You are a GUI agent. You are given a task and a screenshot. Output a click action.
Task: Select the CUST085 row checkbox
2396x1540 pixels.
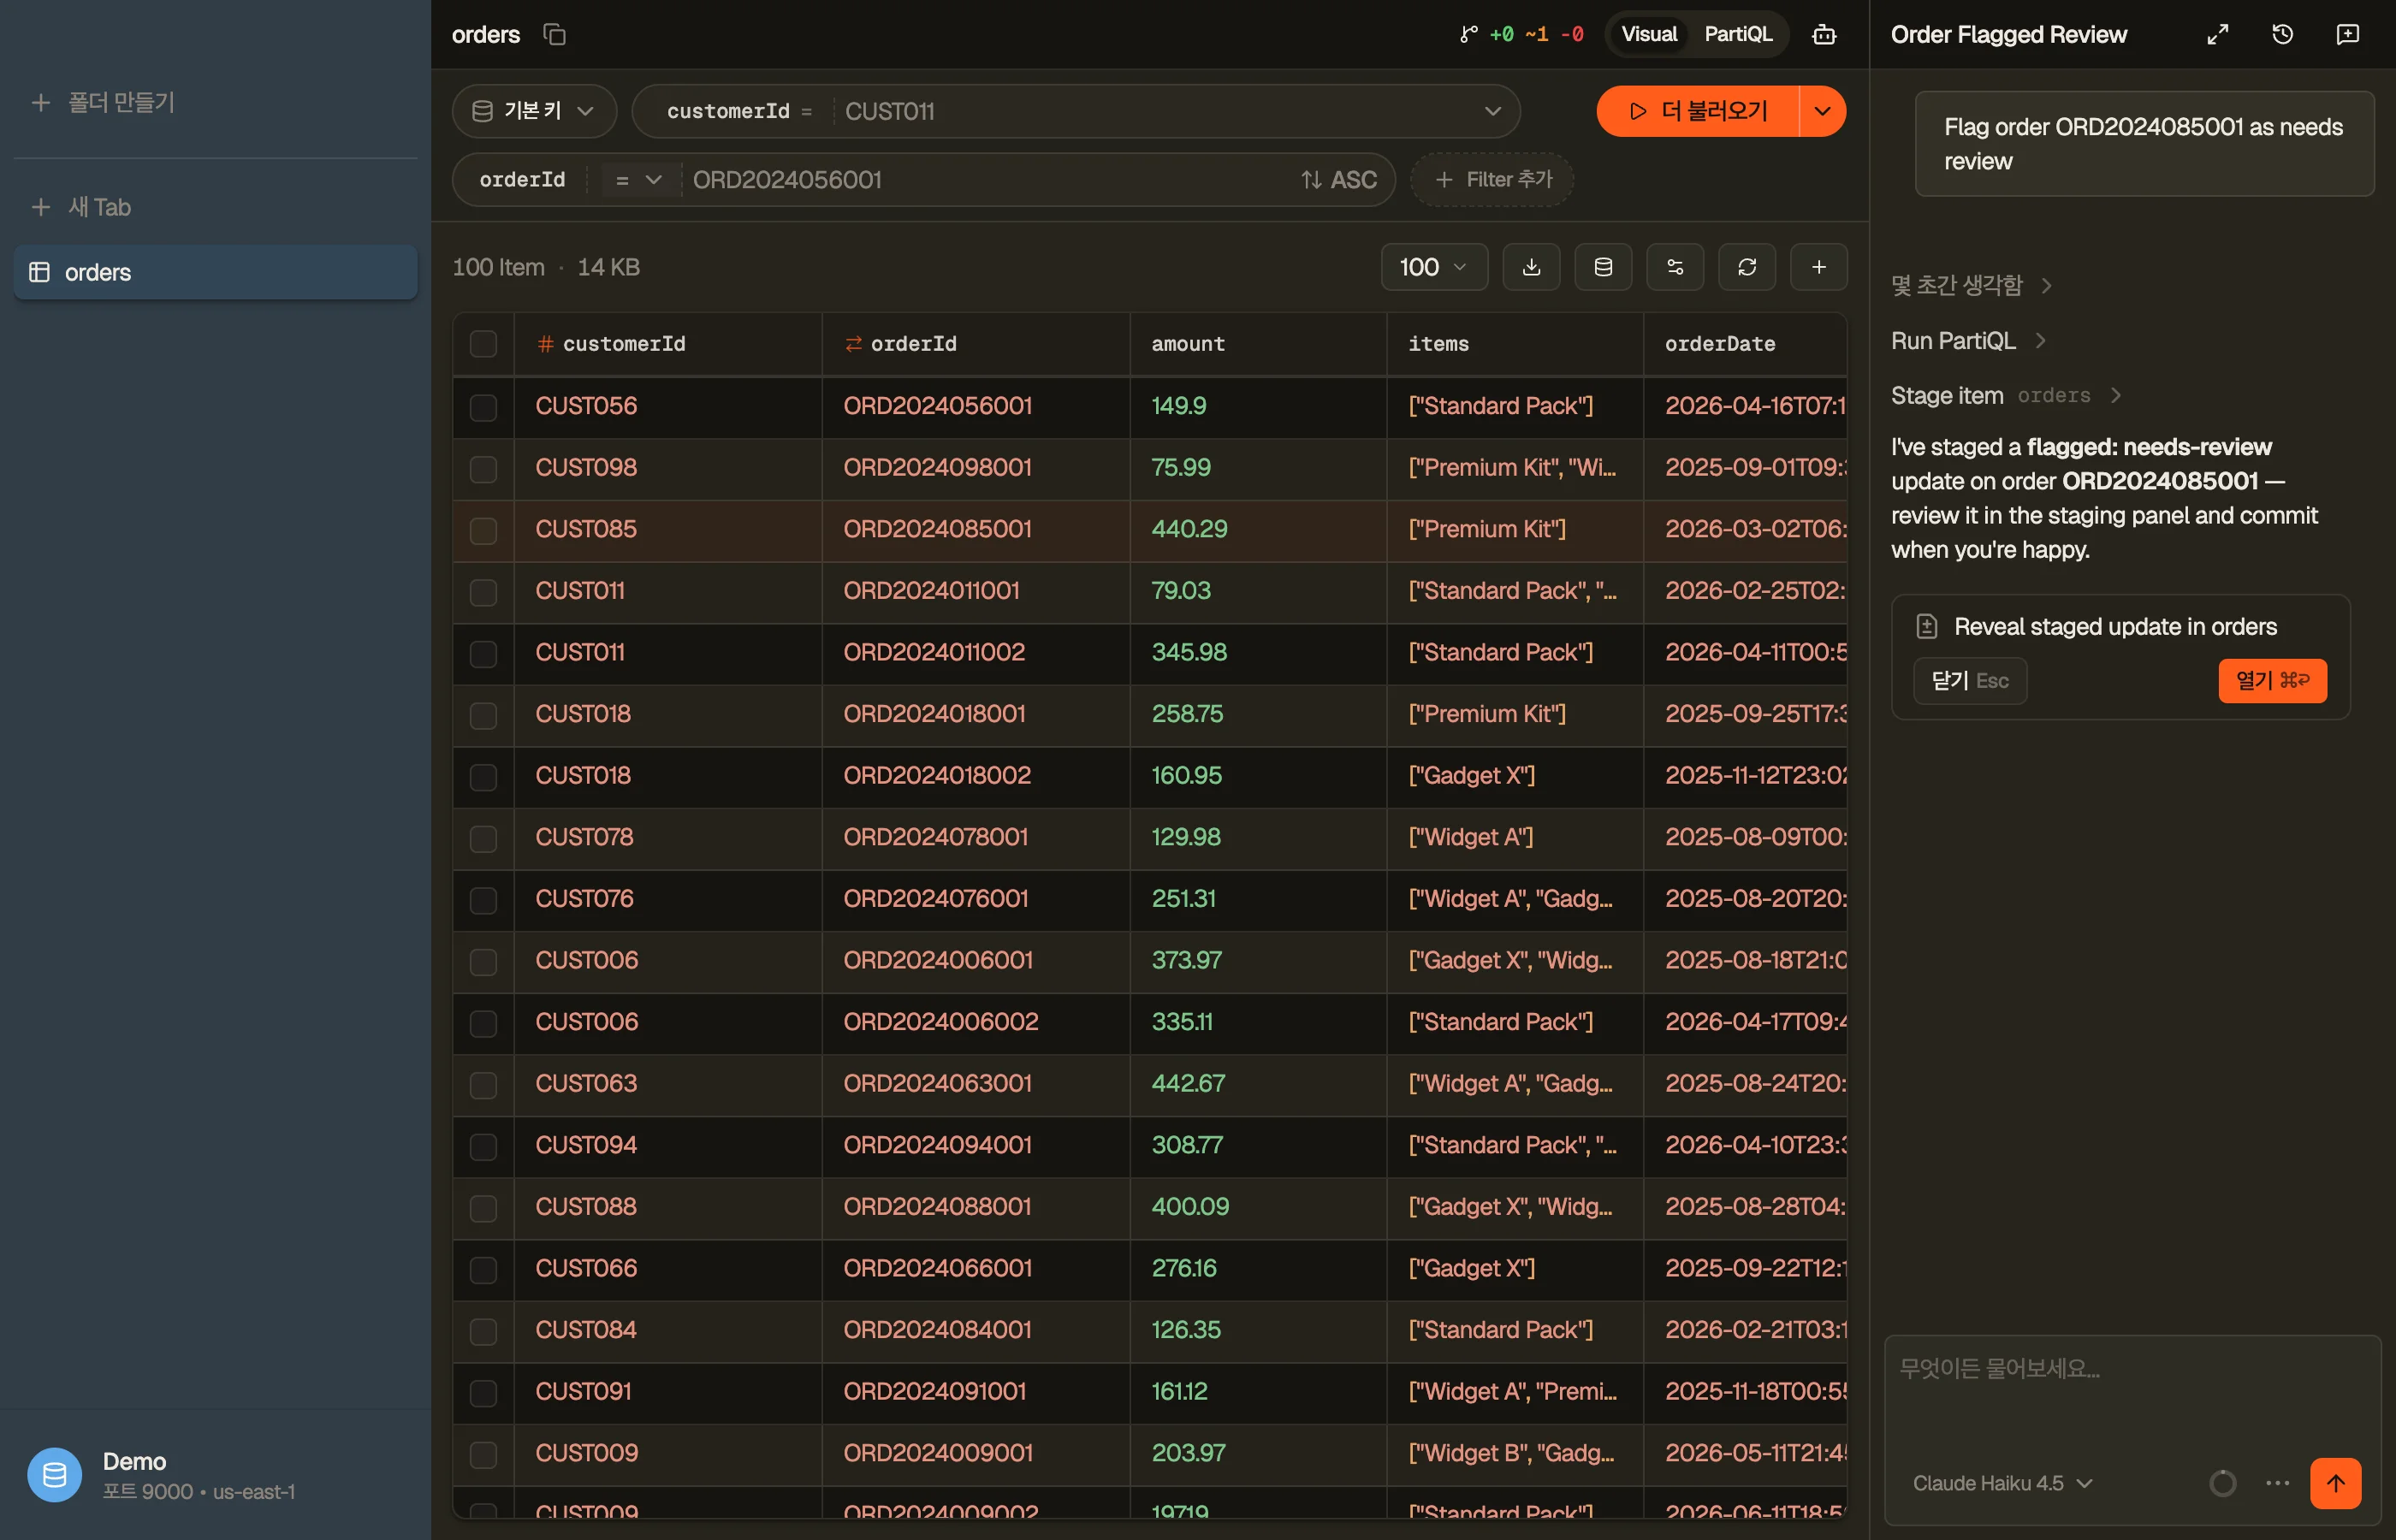(x=483, y=530)
